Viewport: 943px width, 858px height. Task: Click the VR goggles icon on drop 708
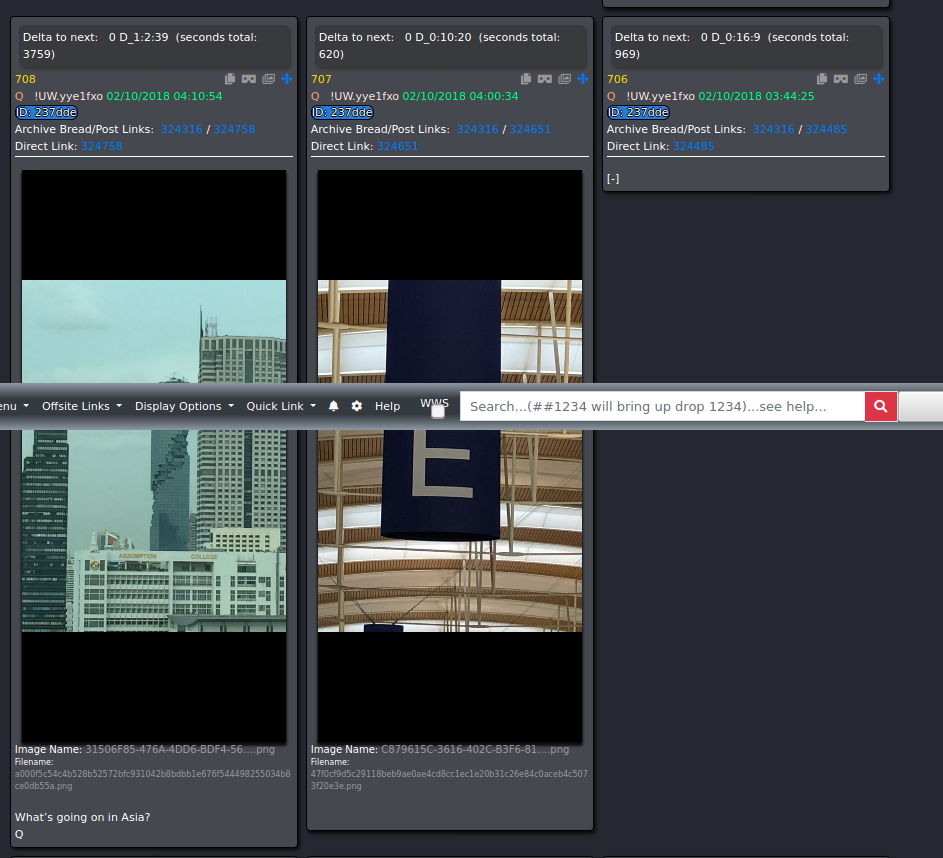(249, 79)
